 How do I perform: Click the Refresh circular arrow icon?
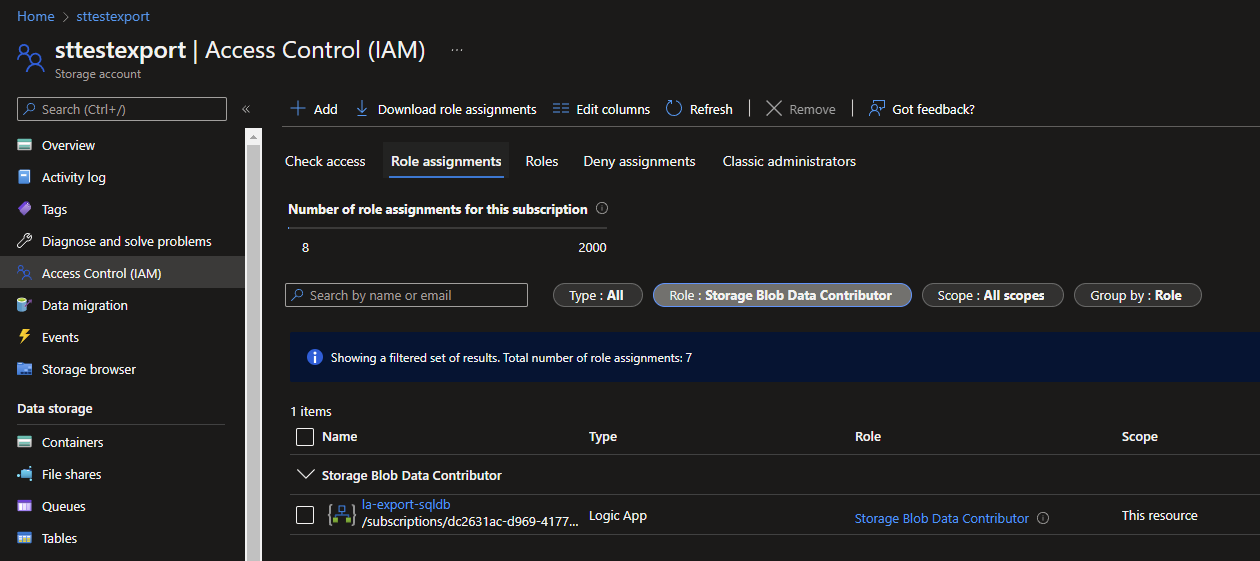pos(674,108)
